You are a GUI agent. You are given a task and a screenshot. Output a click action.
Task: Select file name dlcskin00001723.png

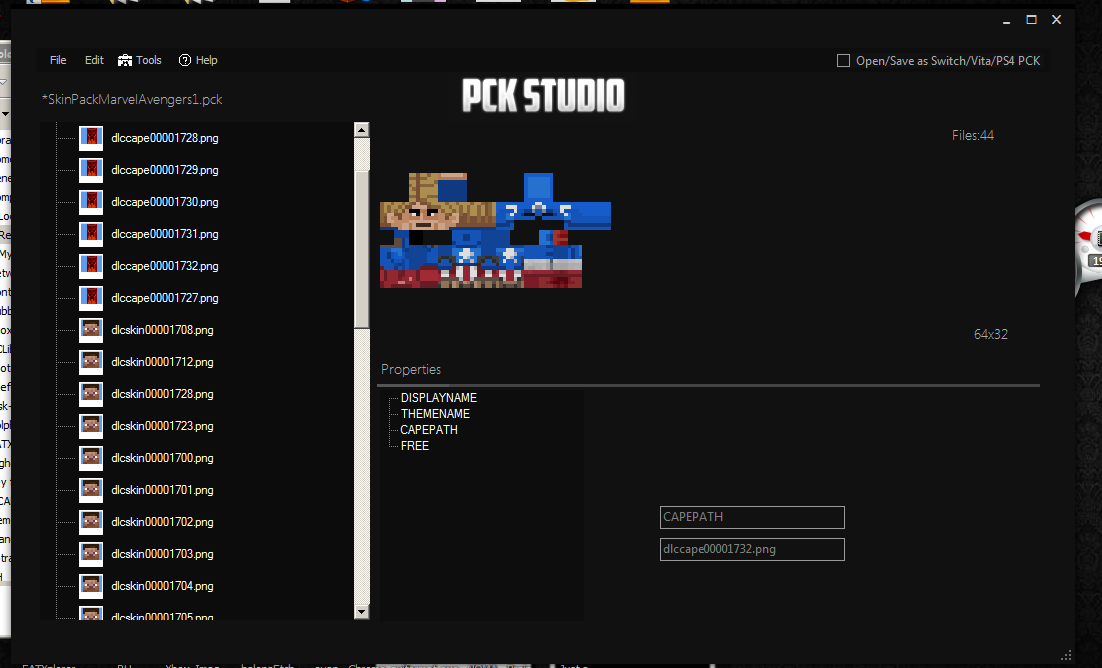(x=162, y=426)
